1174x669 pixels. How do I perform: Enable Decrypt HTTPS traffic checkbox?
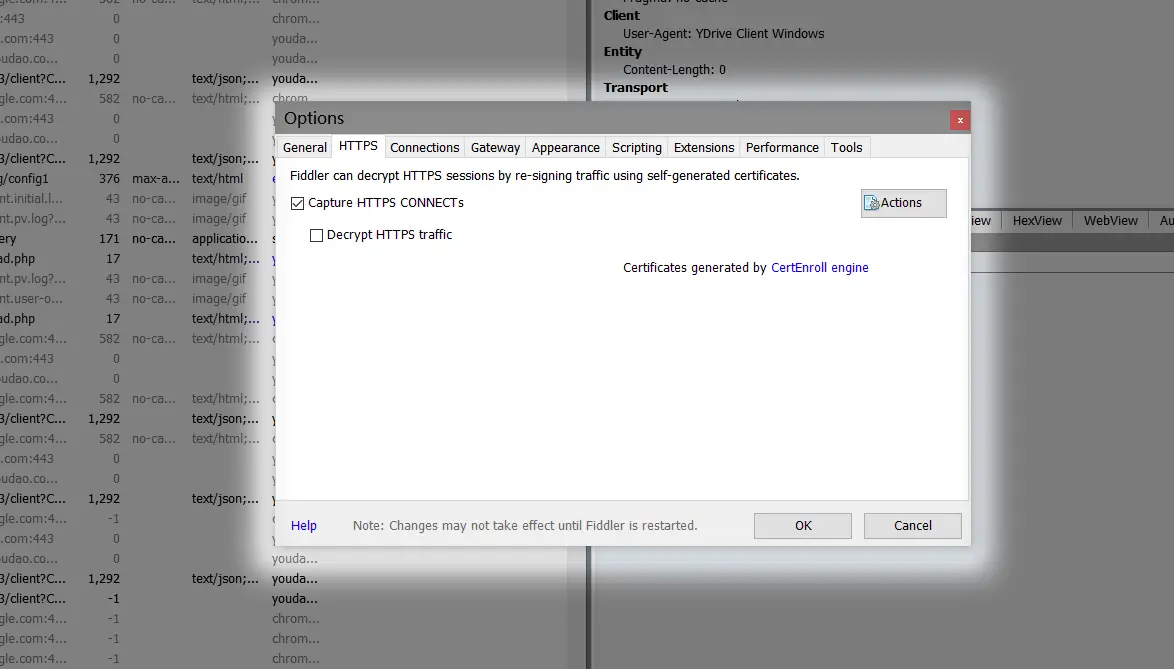click(317, 236)
